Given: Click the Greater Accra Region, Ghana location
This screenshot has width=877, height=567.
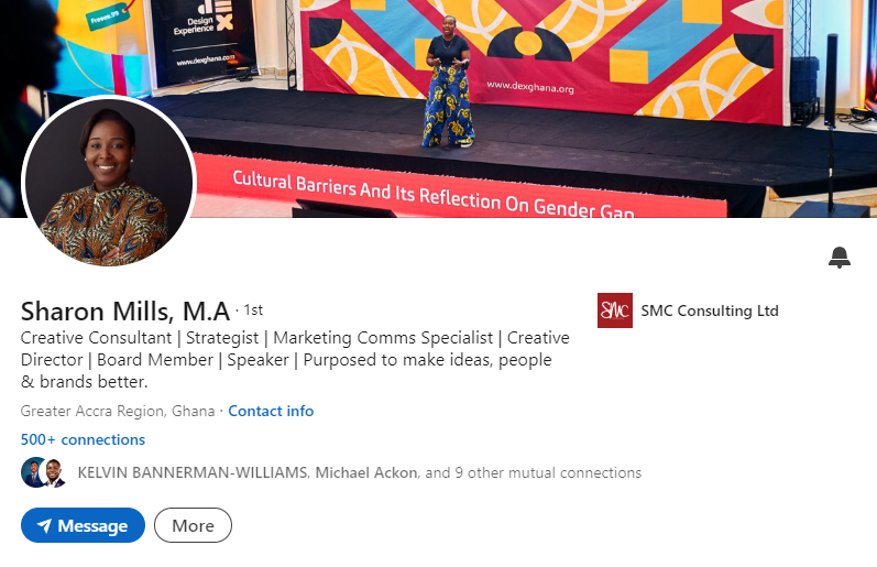Looking at the screenshot, I should click(x=117, y=411).
